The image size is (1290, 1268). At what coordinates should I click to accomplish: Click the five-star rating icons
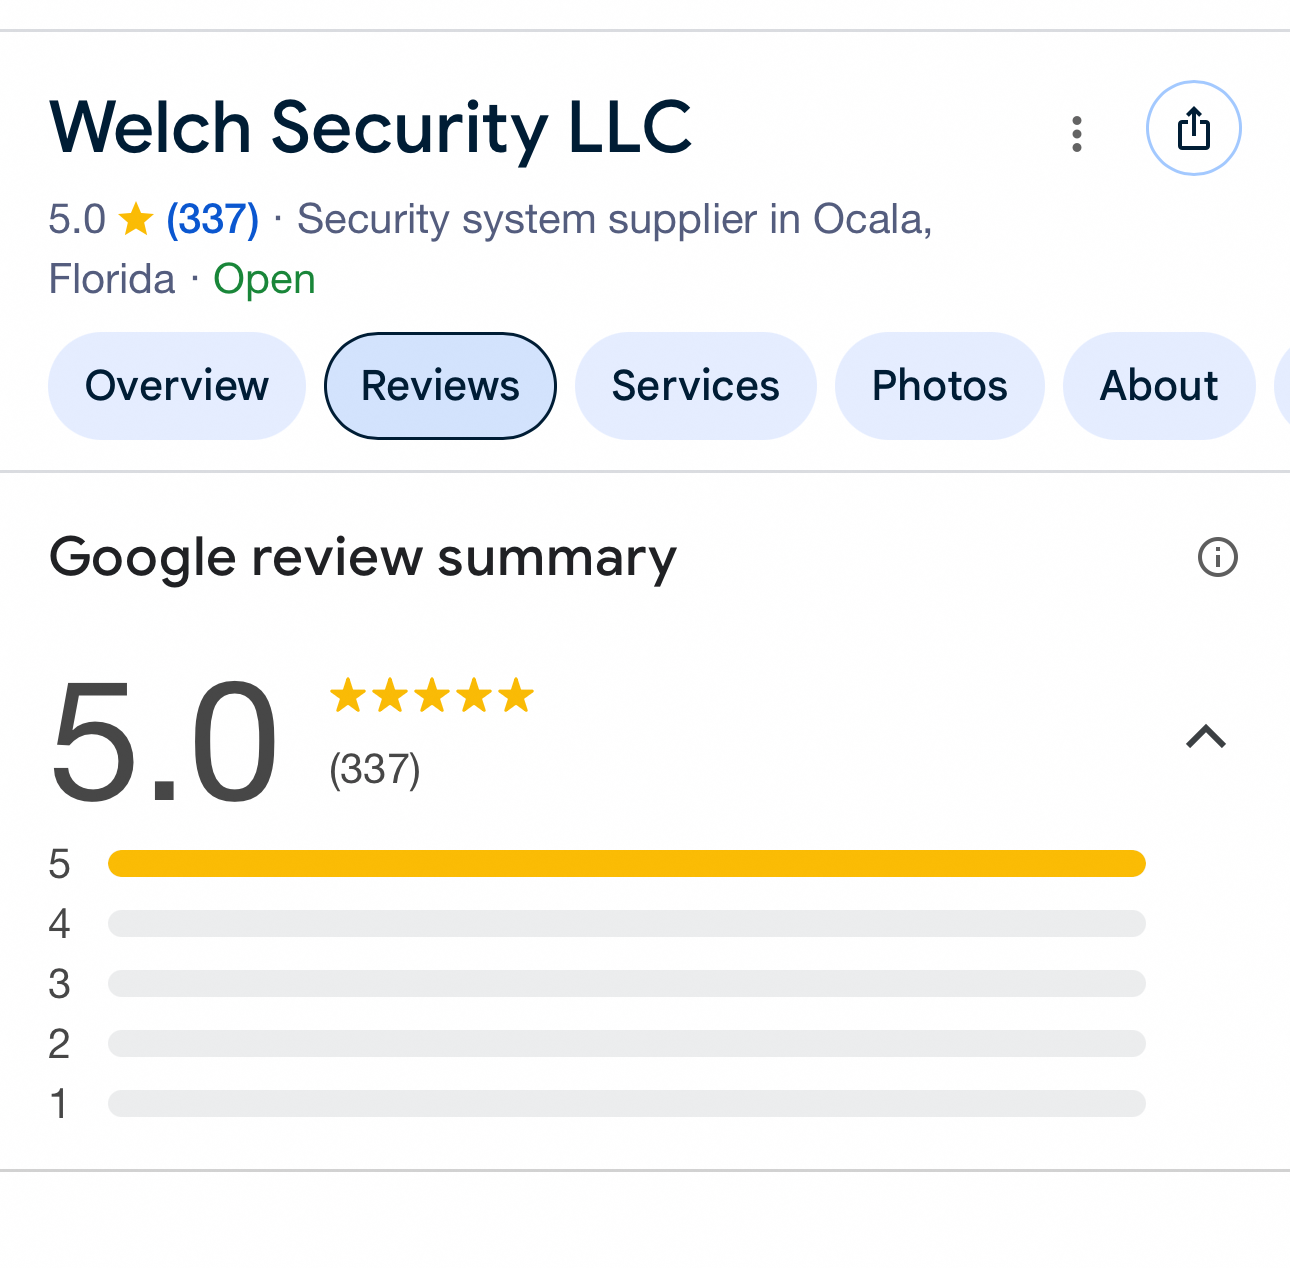432,695
